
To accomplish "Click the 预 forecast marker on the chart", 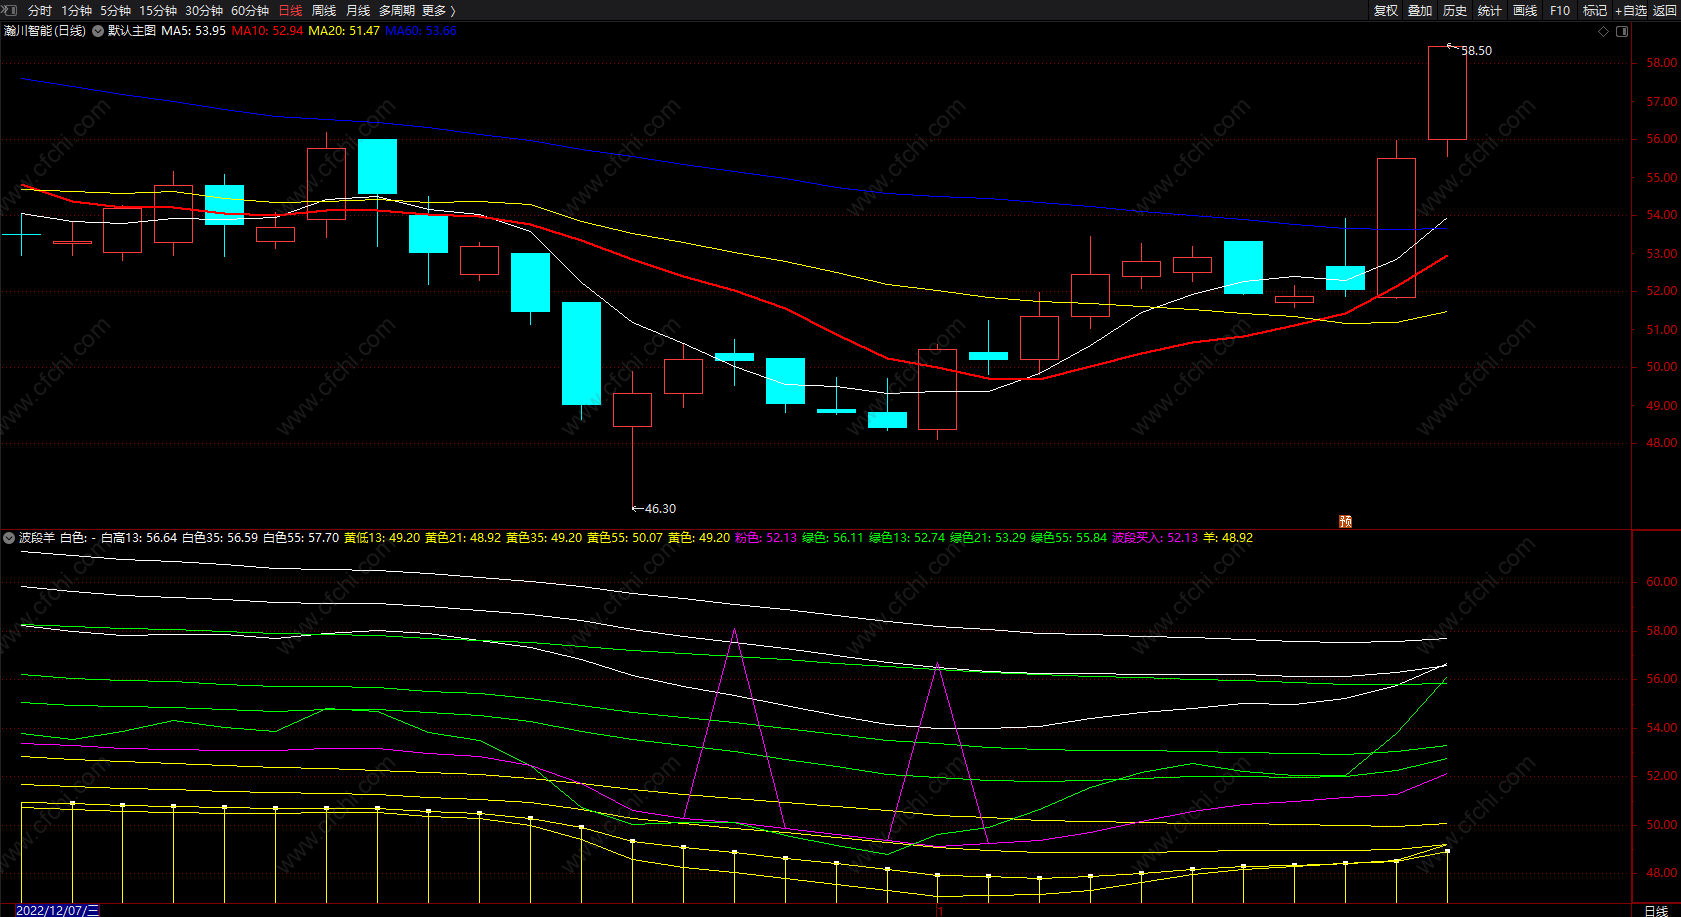I will tap(1346, 521).
